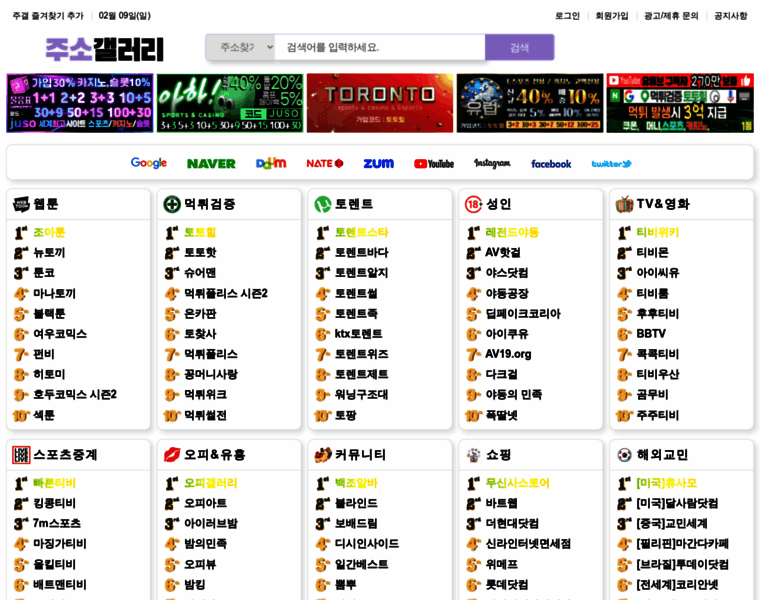Open the 유럽 banner ad
This screenshot has width=760, height=600.
point(530,103)
